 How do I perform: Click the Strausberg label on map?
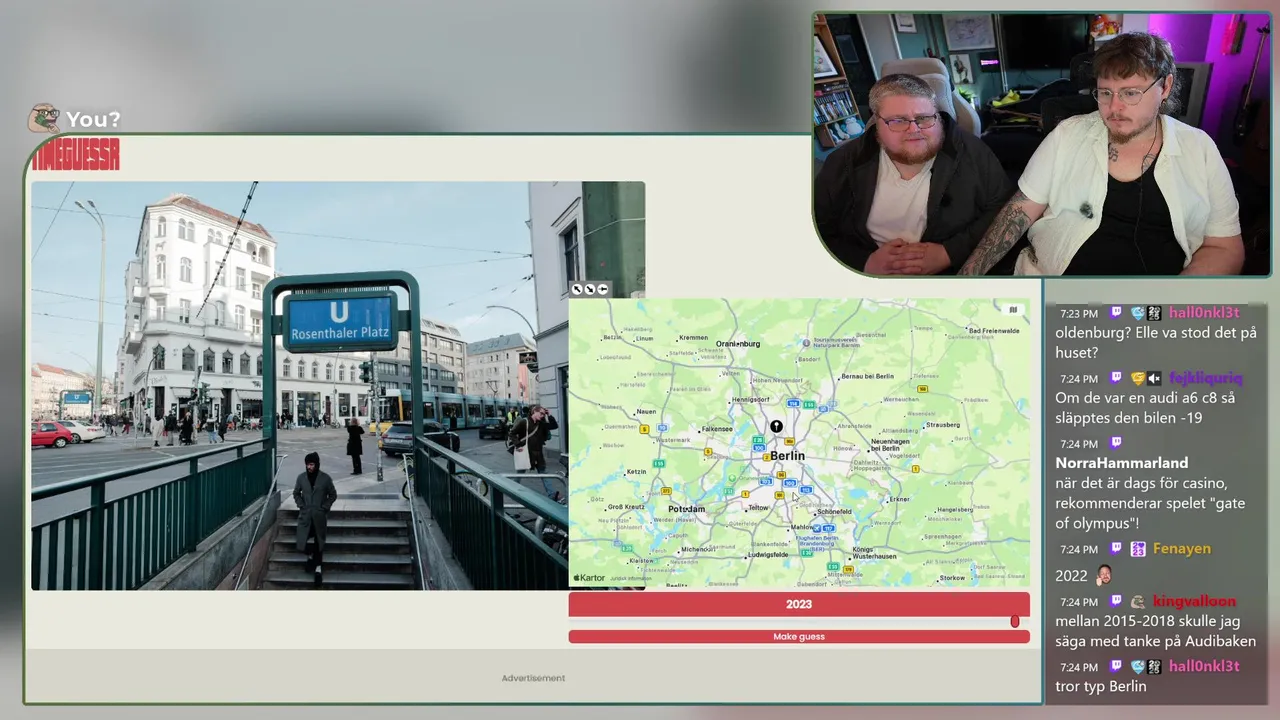[943, 425]
